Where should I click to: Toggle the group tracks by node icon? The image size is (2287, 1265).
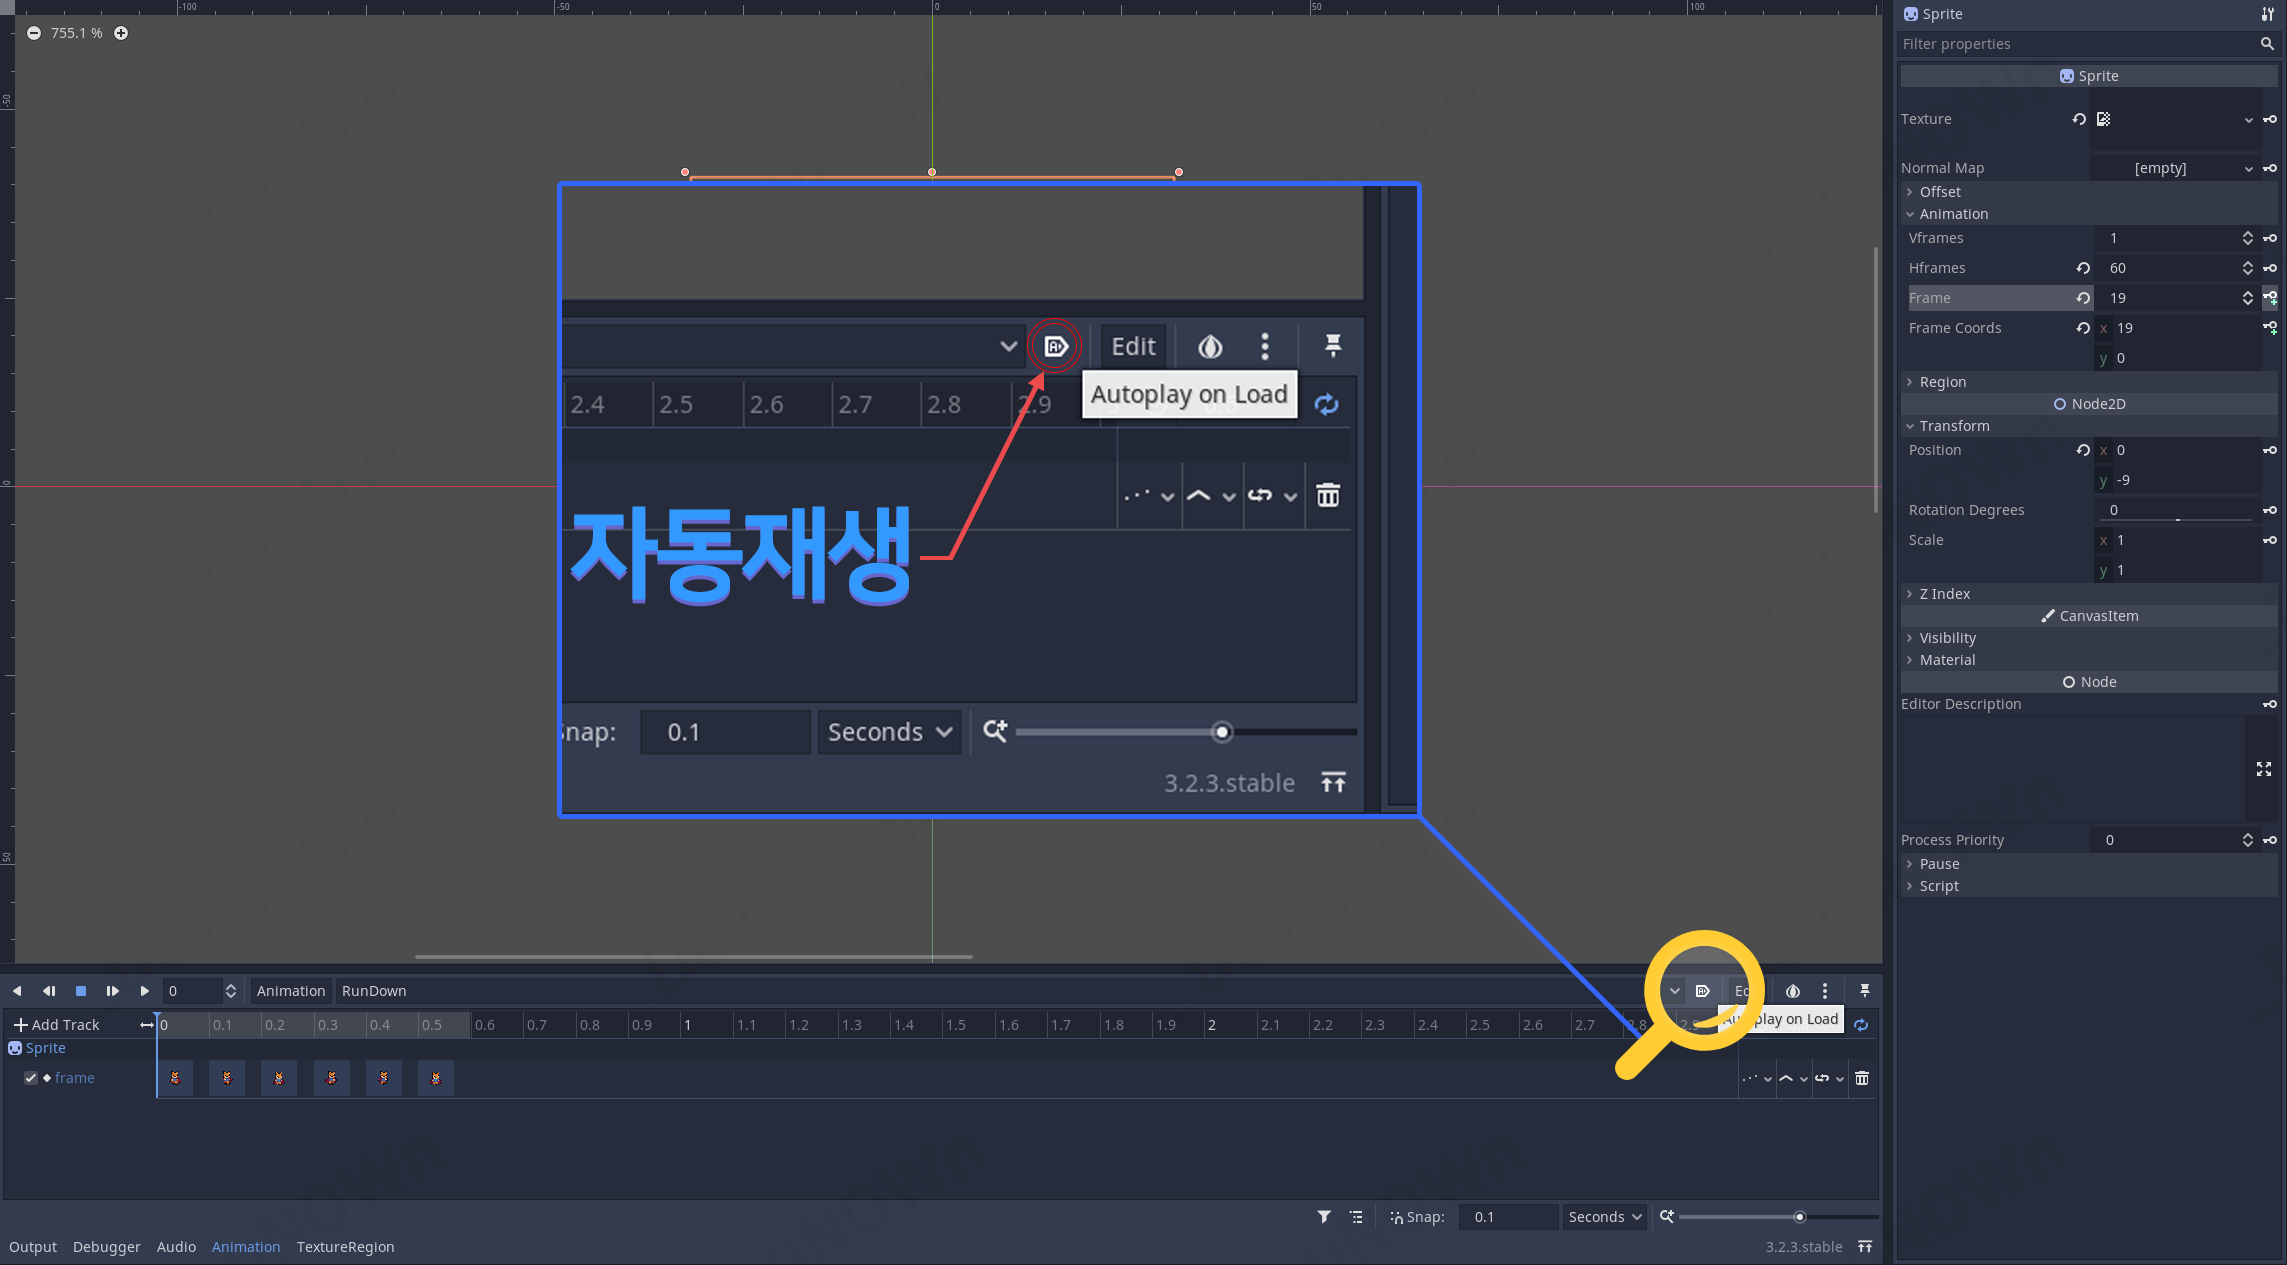pos(1356,1217)
